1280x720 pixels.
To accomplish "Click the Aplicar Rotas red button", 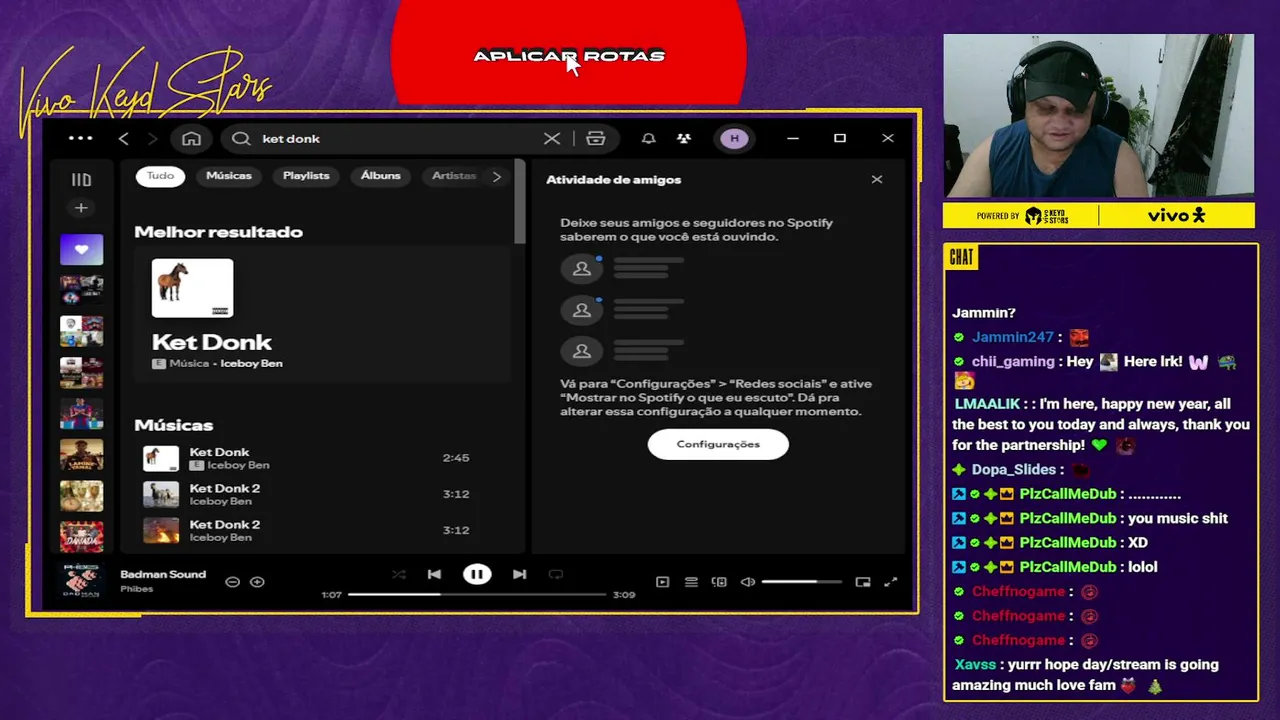I will tap(569, 52).
